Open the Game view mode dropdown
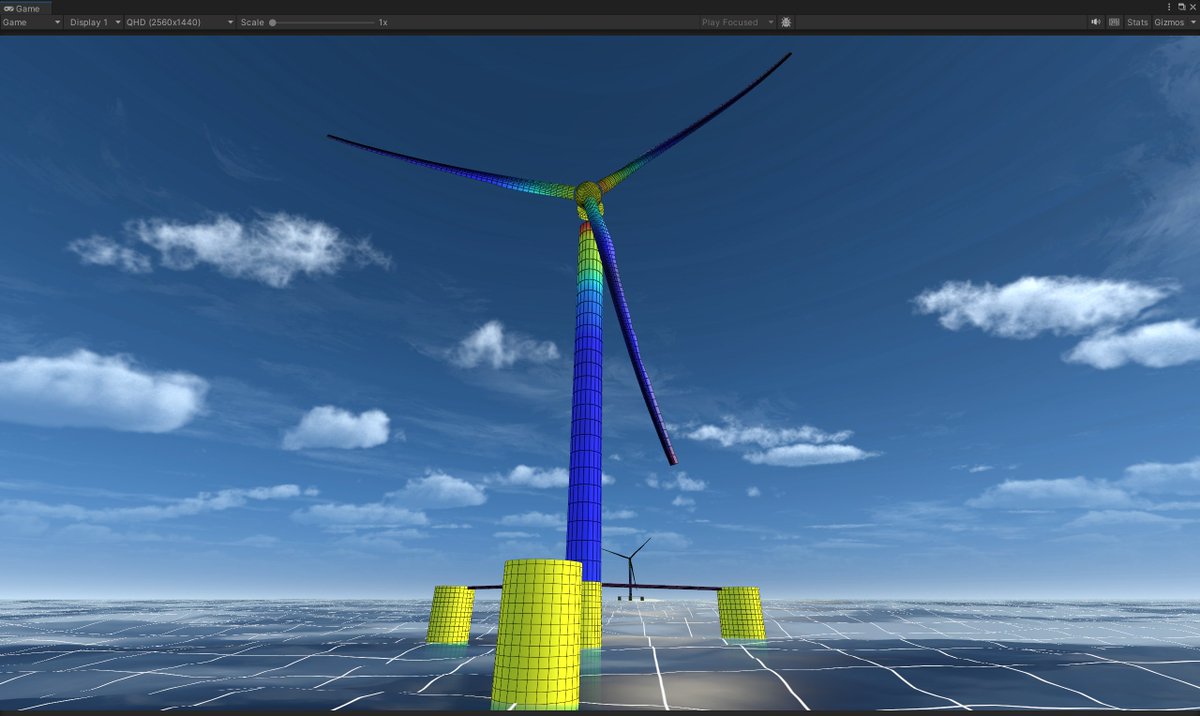 32,22
